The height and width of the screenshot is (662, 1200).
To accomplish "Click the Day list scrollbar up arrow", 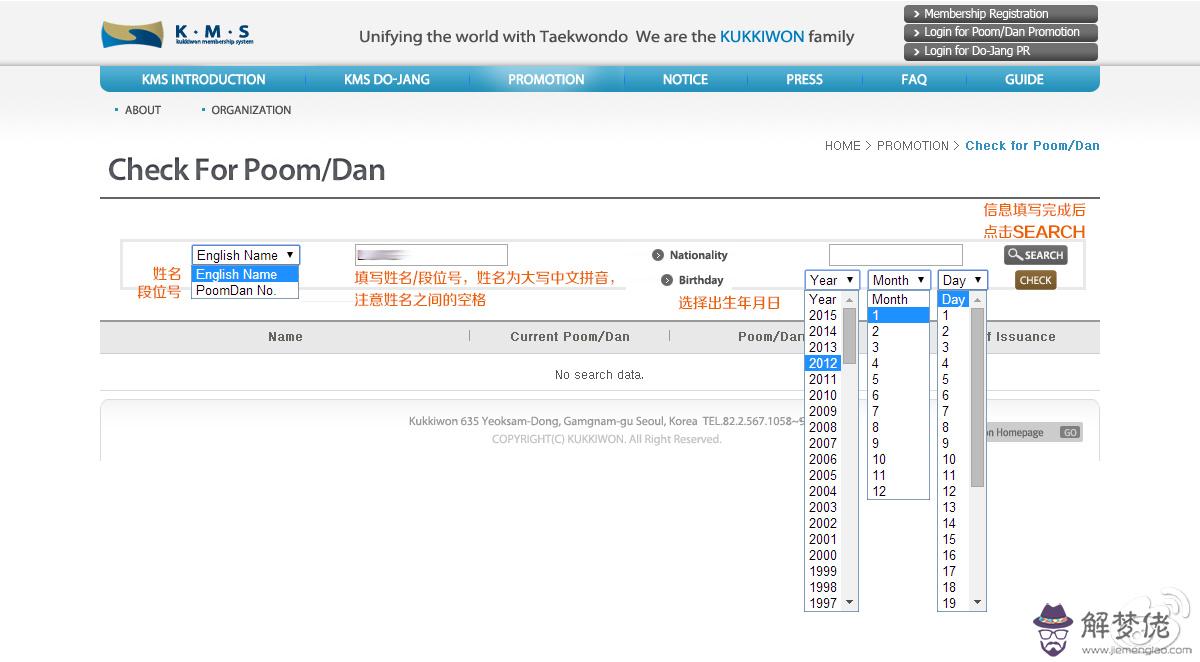I will pyautogui.click(x=978, y=300).
